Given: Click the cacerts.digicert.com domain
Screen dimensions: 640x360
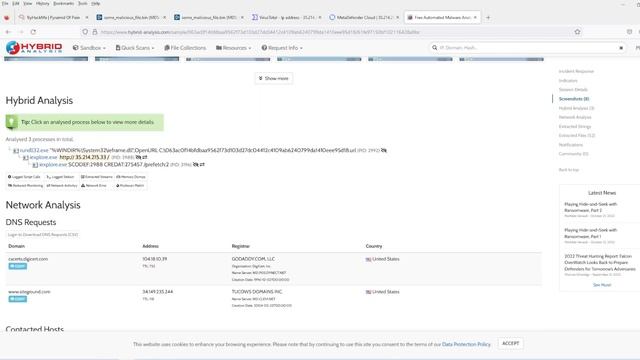Looking at the screenshot, I should tap(28, 259).
